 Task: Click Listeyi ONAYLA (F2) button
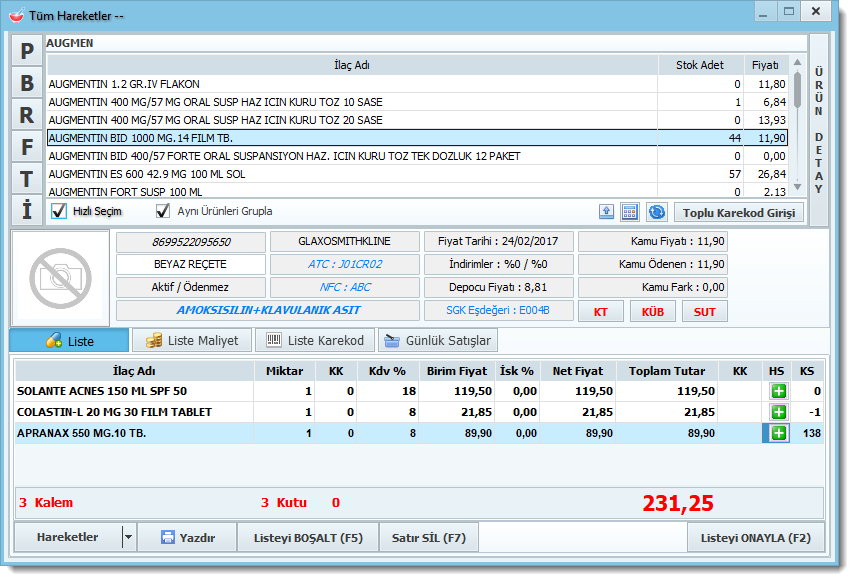(x=755, y=537)
